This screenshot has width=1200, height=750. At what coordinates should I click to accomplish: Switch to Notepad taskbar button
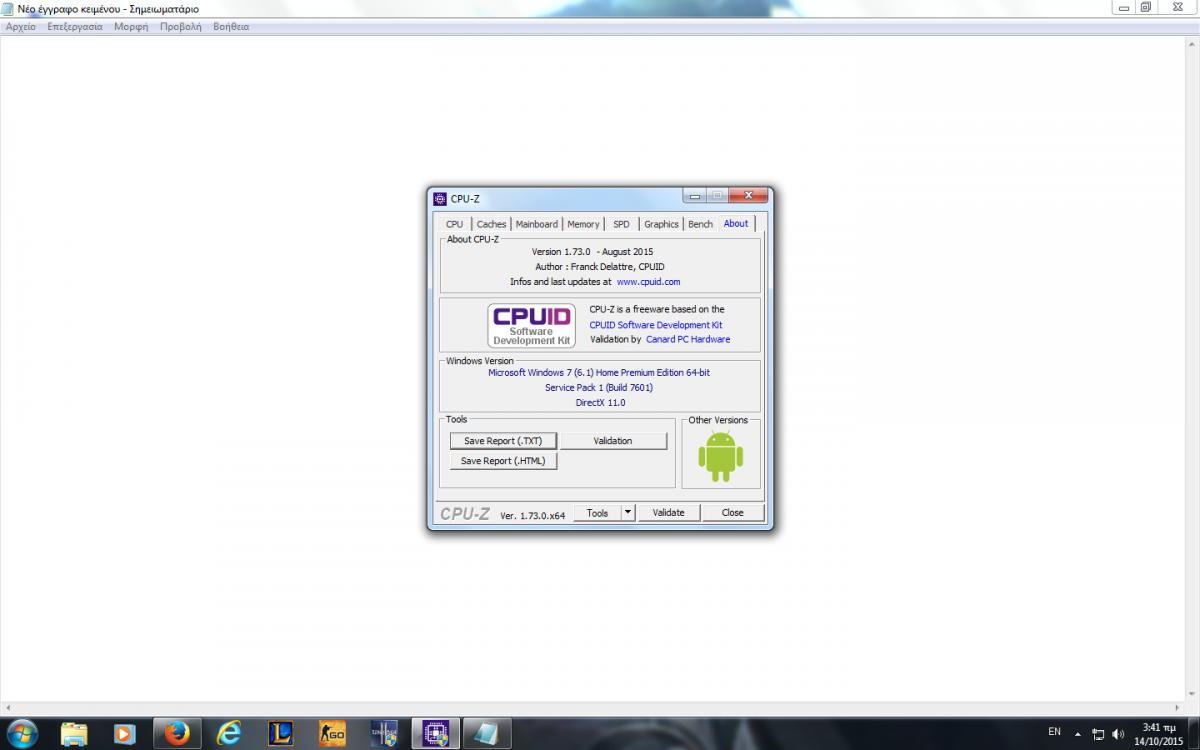(x=488, y=734)
